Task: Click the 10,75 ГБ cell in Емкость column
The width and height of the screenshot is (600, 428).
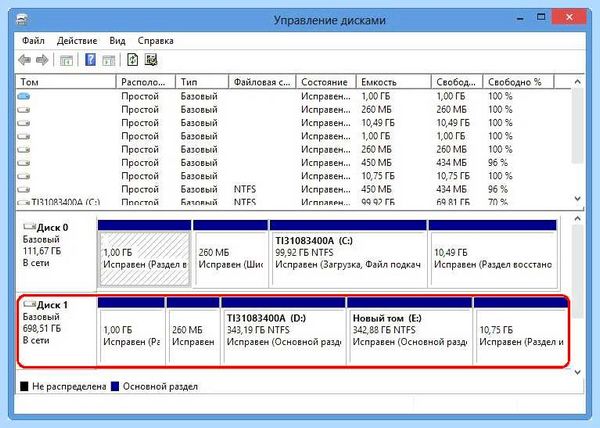Action: coord(378,176)
